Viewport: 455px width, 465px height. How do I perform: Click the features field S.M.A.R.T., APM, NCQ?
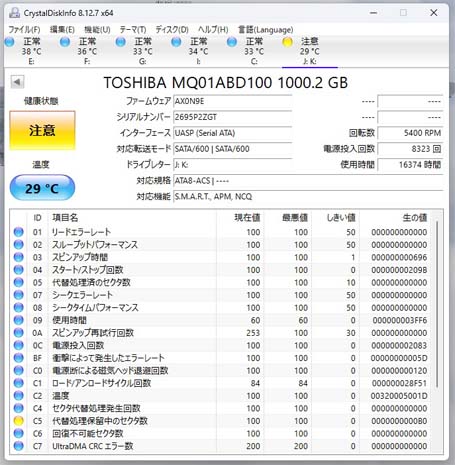click(x=308, y=196)
